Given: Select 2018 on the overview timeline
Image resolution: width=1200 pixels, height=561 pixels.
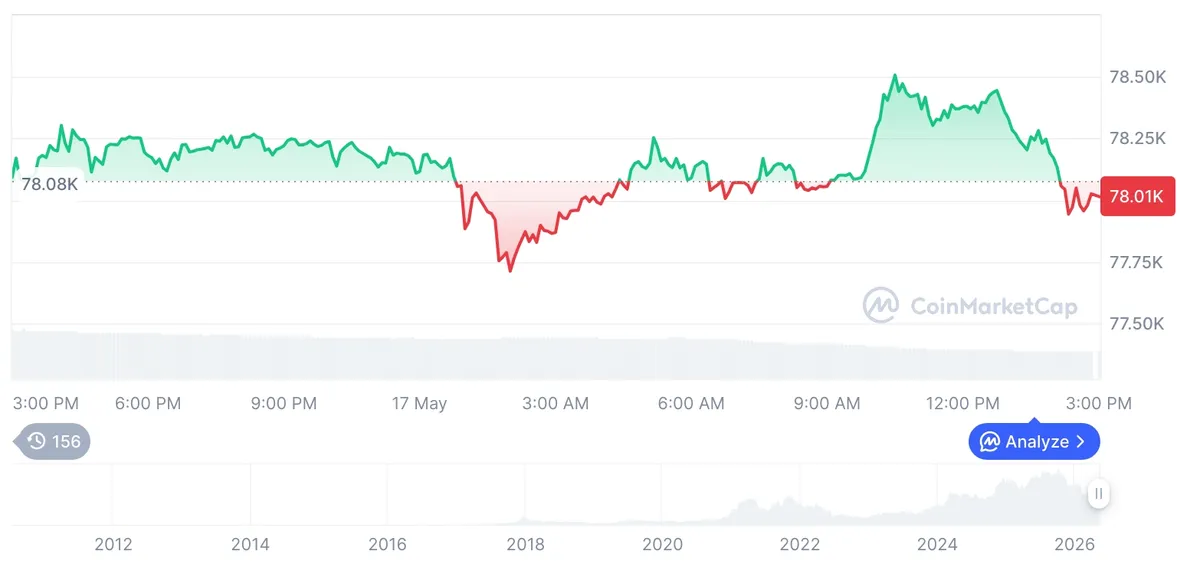Looking at the screenshot, I should (x=525, y=545).
